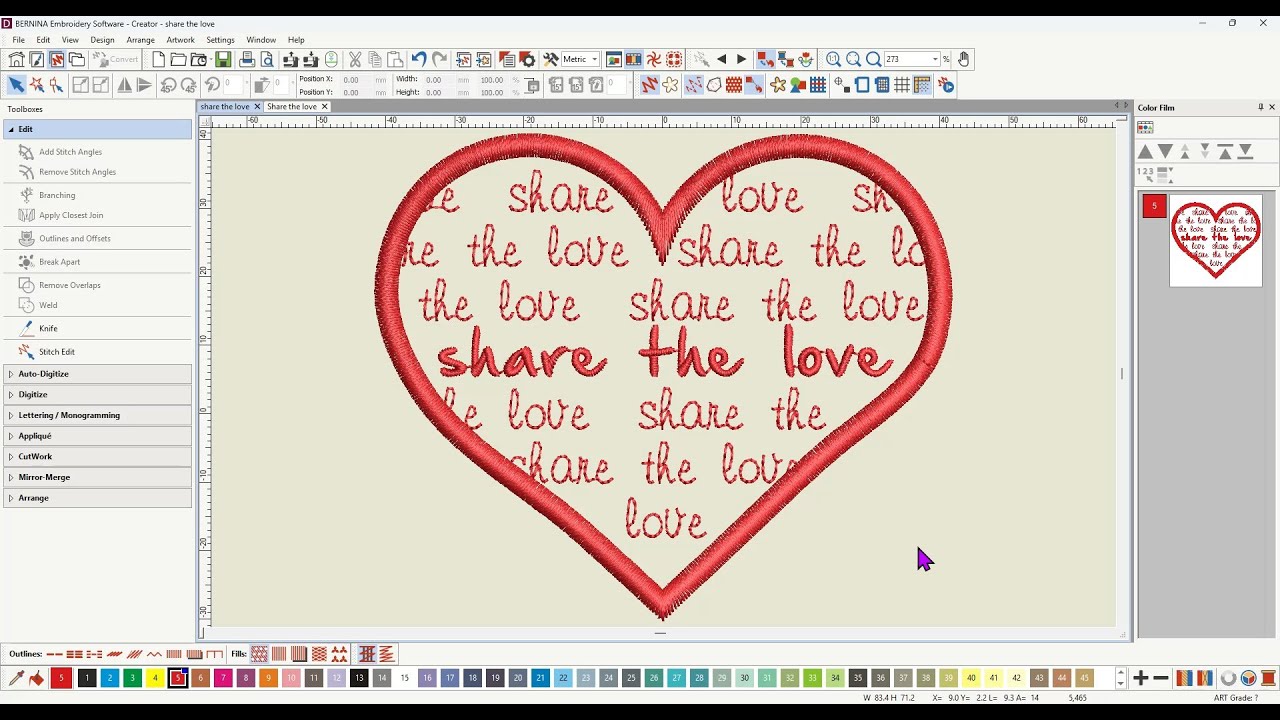Print the design
Screen dimensions: 1280x720
(x=247, y=59)
